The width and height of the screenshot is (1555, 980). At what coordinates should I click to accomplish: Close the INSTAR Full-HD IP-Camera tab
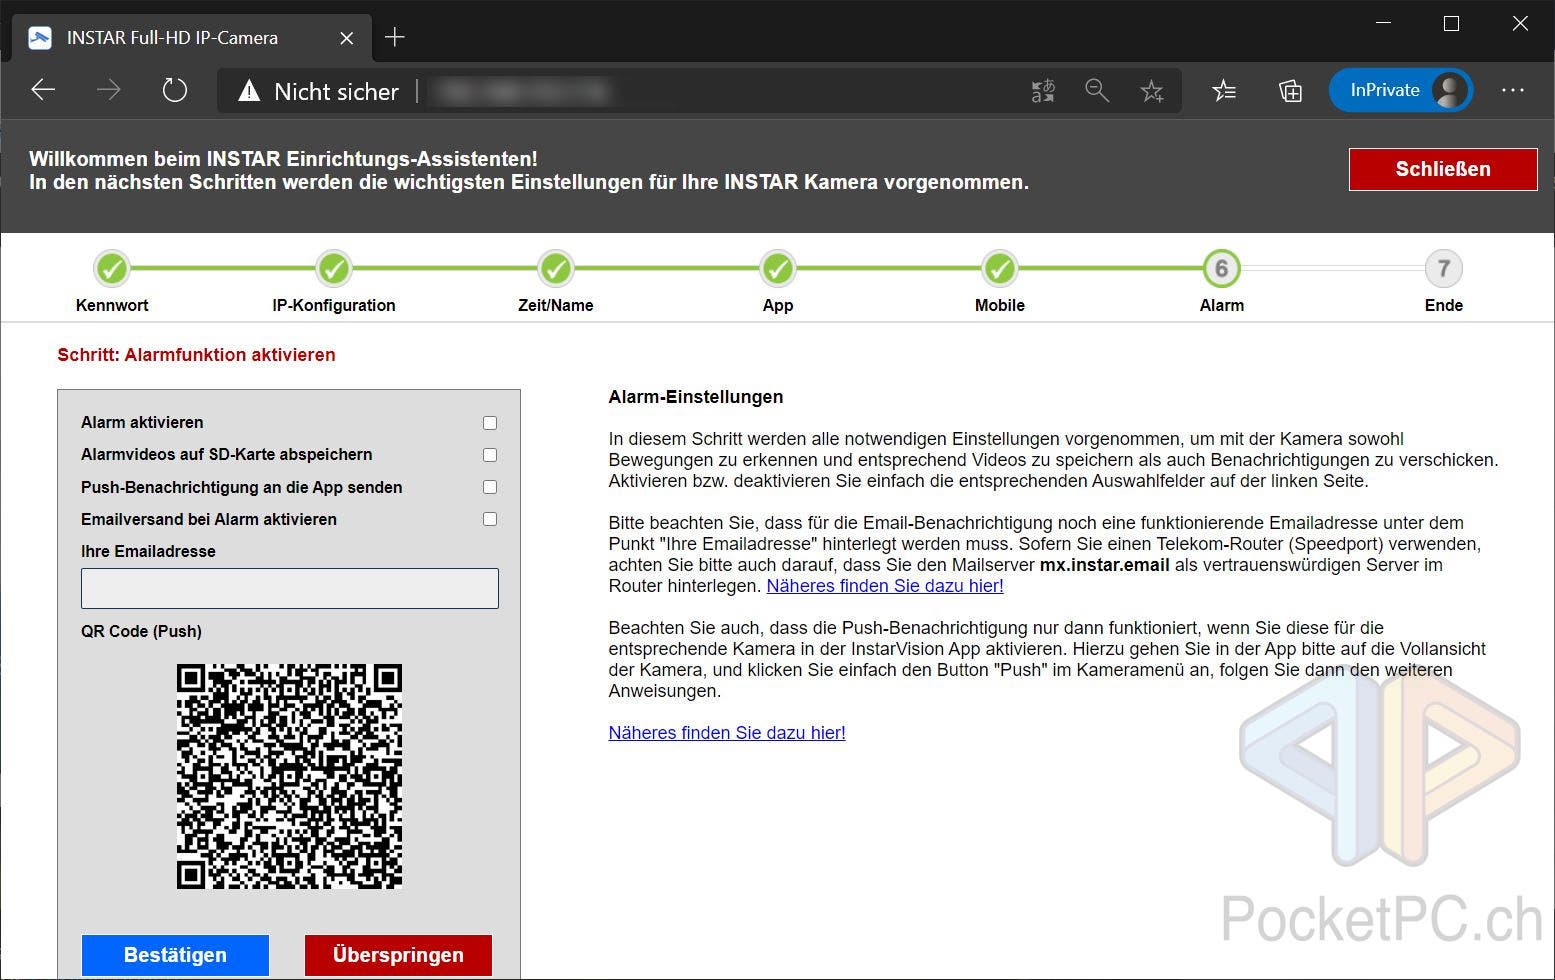click(346, 38)
